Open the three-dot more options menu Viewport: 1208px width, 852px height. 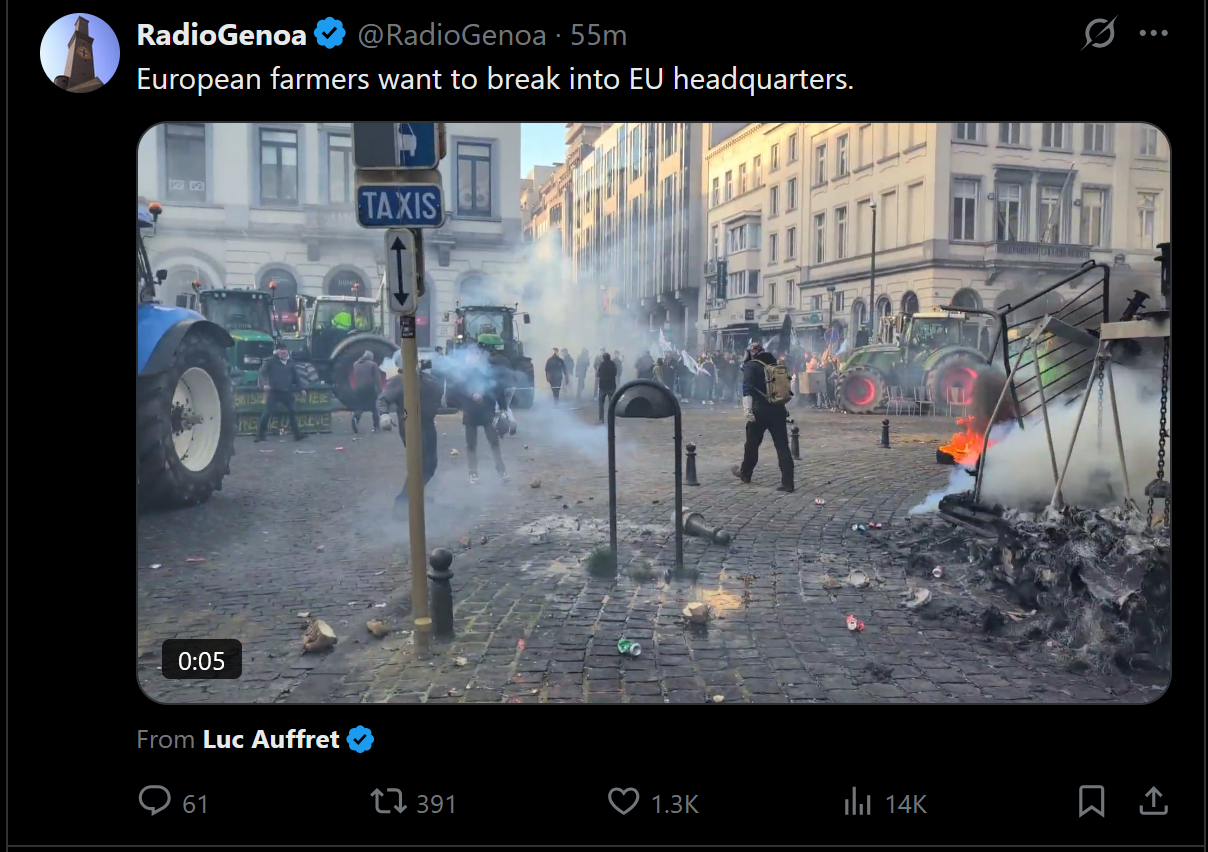[x=1153, y=34]
